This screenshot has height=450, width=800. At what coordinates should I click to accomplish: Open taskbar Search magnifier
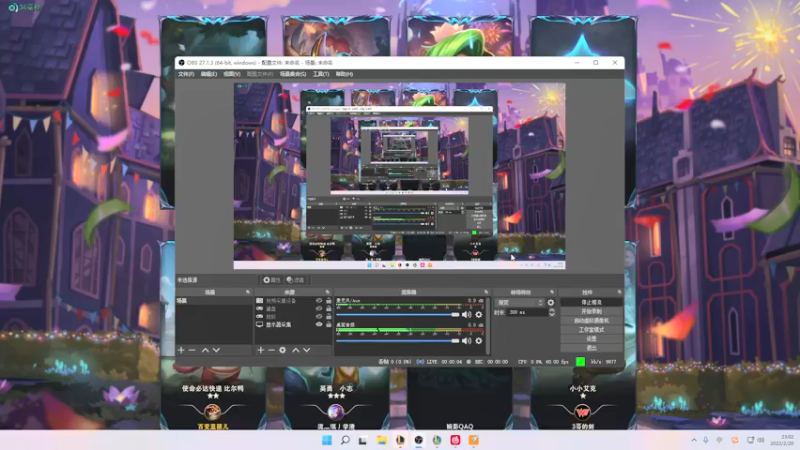(345, 440)
